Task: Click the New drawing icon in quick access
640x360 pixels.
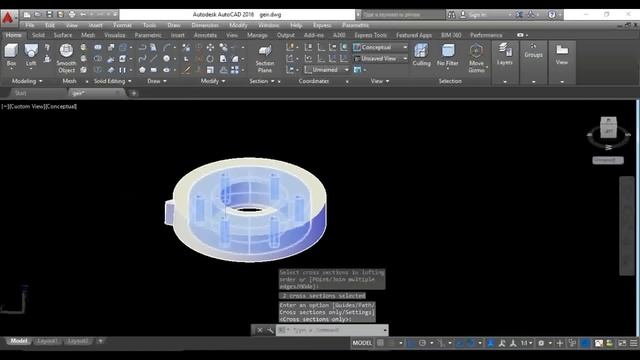Action: [x=27, y=14]
